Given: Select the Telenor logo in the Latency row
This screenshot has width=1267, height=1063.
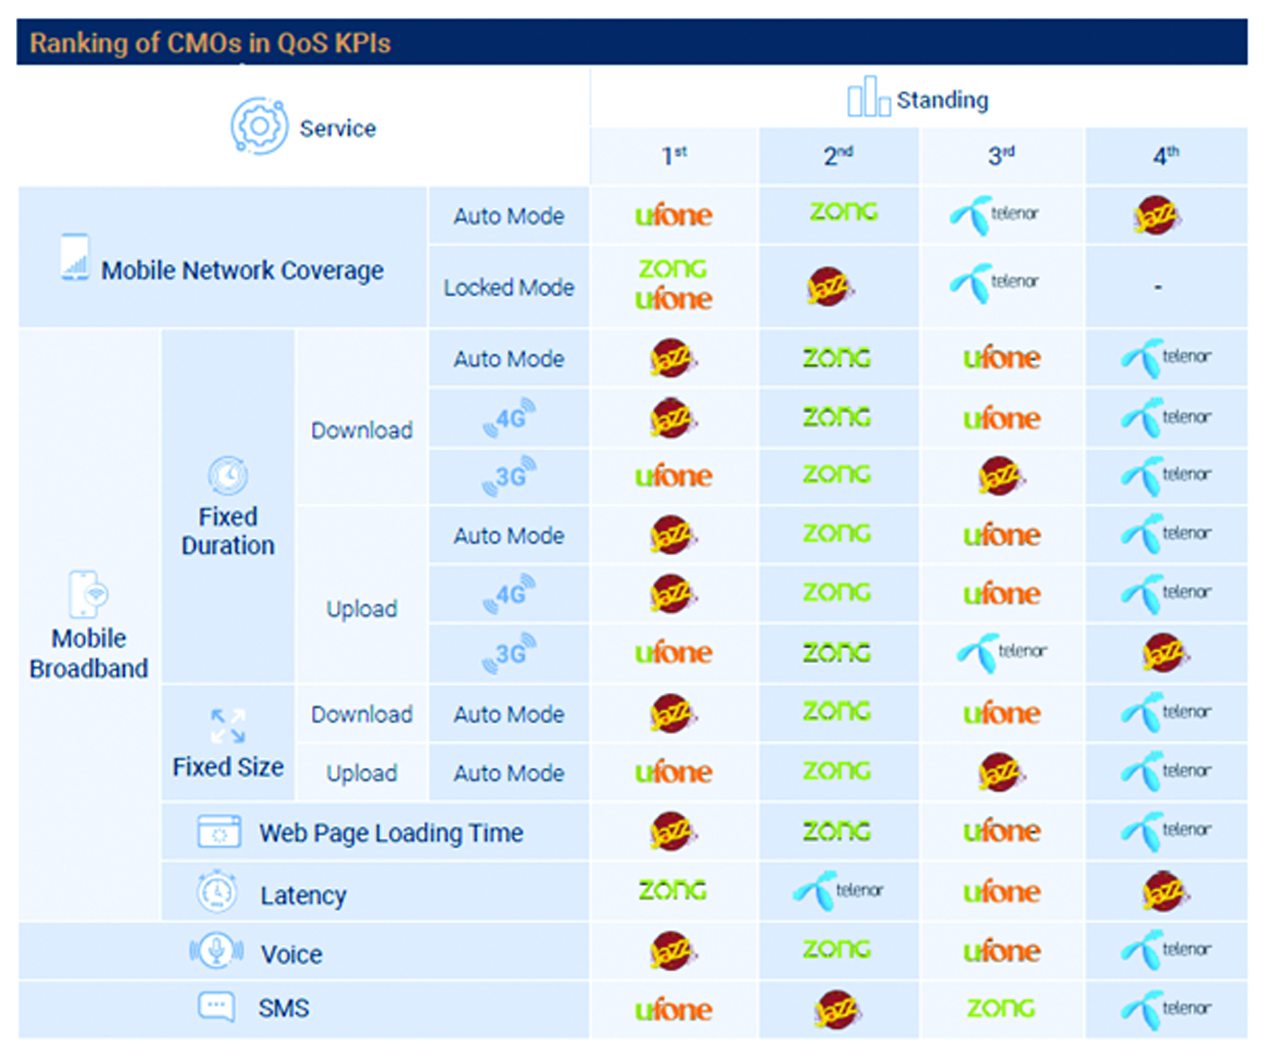Looking at the screenshot, I should (838, 890).
